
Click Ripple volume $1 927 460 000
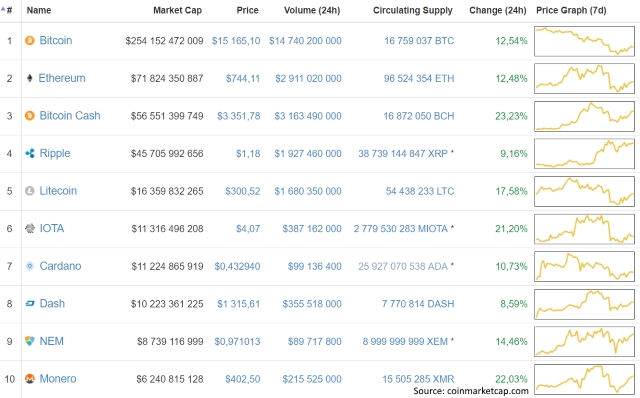(x=308, y=153)
